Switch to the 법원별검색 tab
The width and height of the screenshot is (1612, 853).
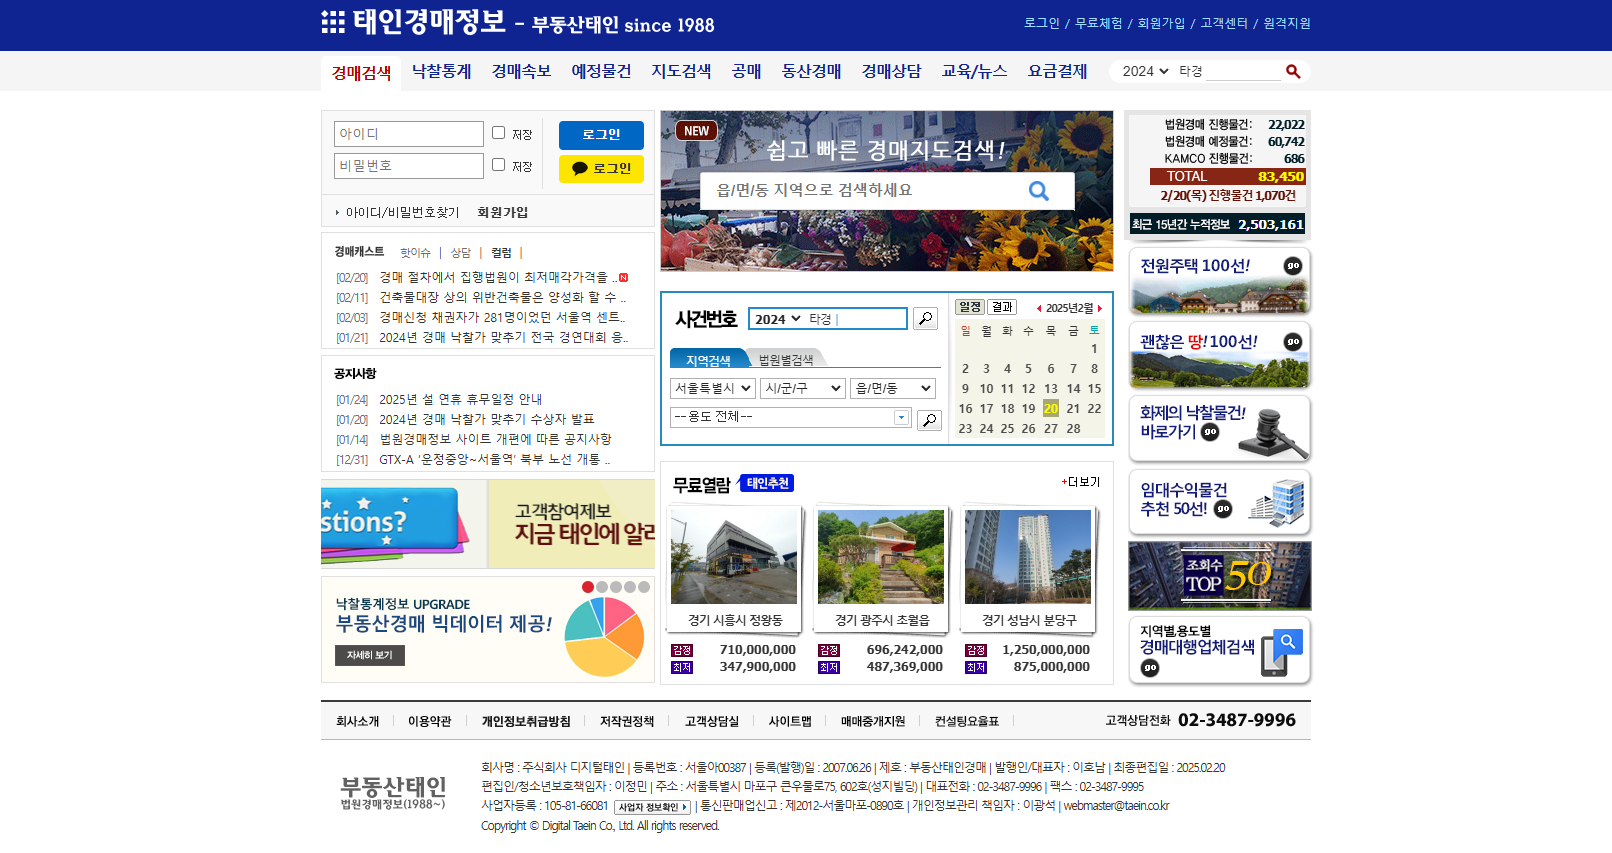(786, 360)
